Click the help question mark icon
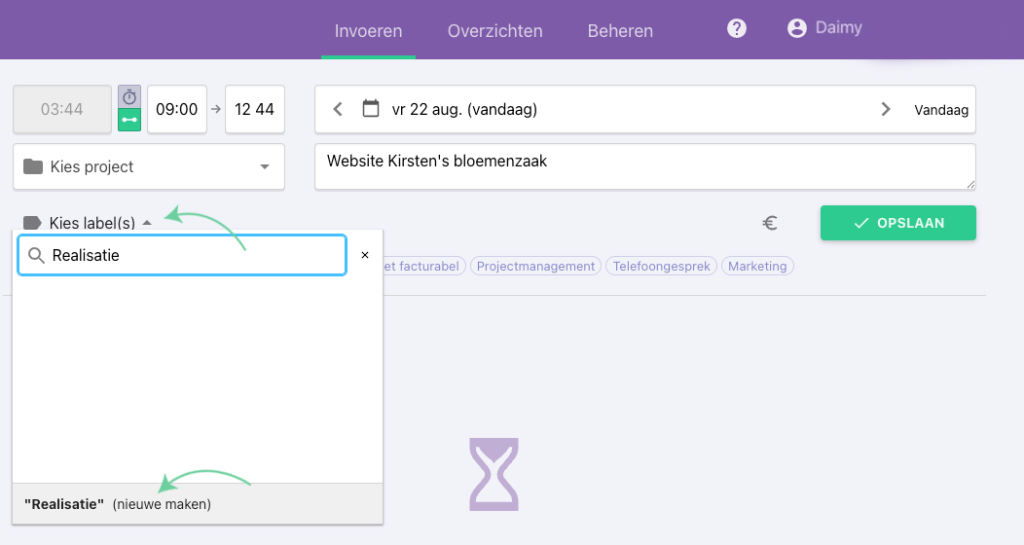 pos(737,29)
